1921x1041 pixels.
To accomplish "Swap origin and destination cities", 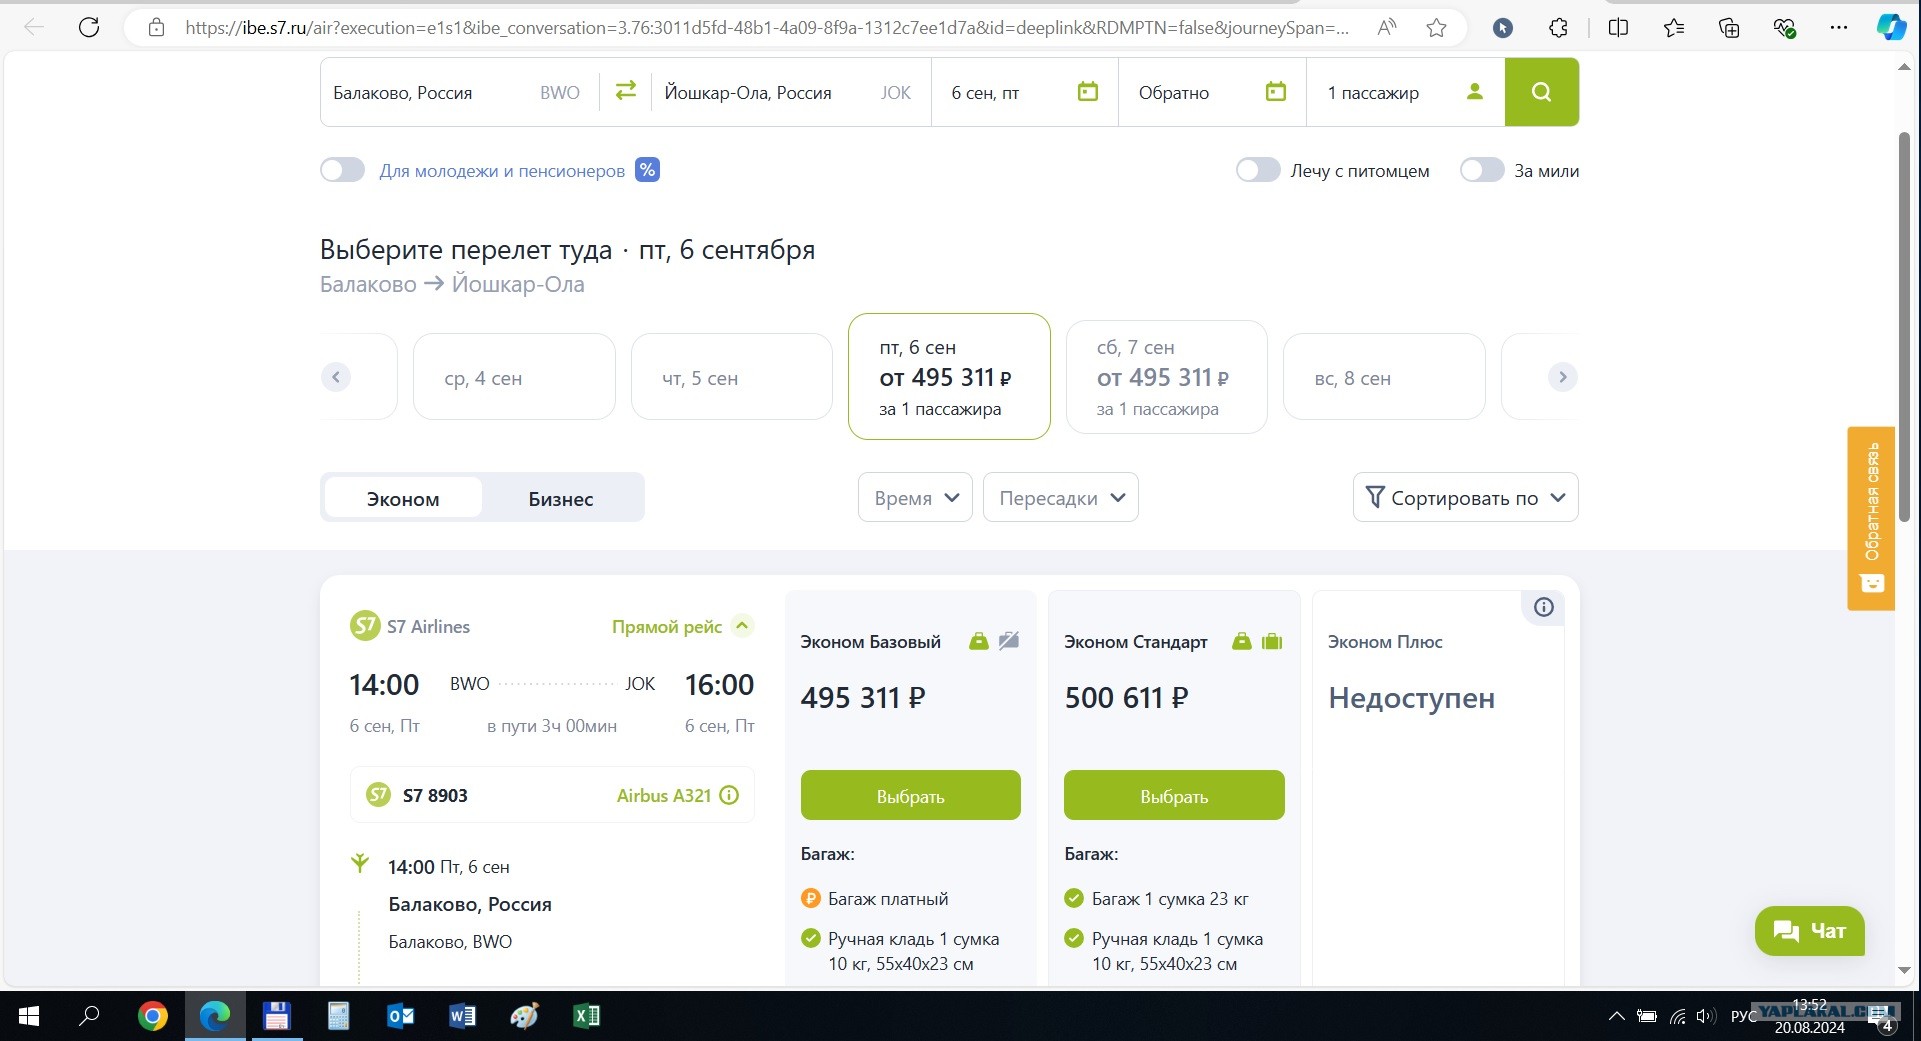I will click(625, 91).
